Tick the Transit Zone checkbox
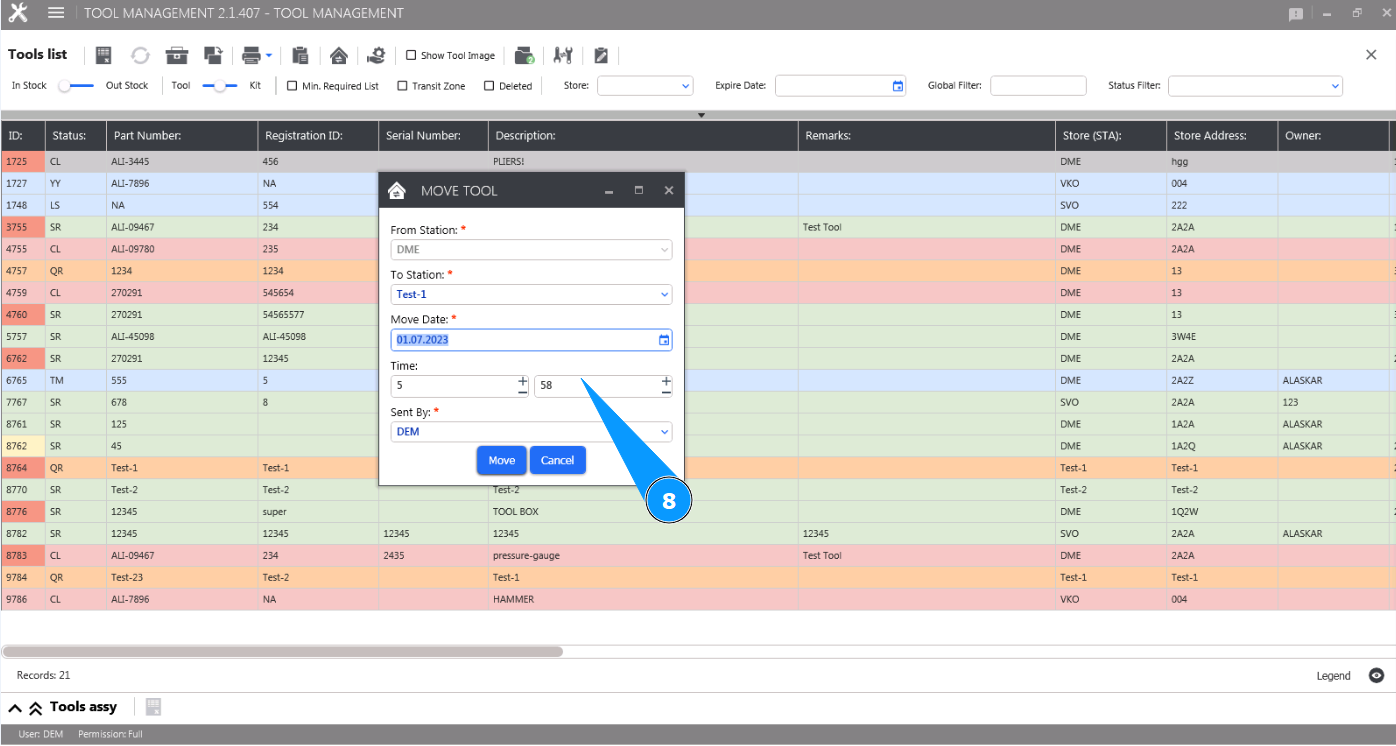Viewport: 1396px width, 746px height. (x=402, y=86)
